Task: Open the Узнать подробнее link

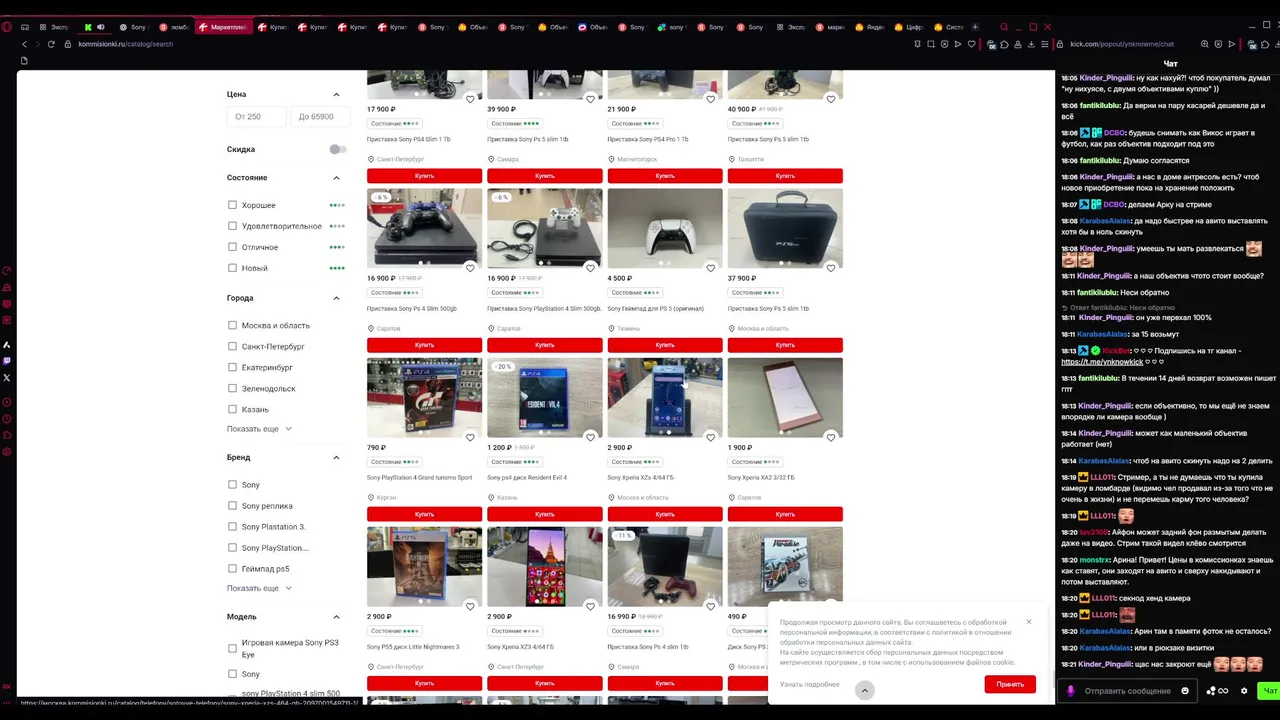Action: click(x=810, y=684)
